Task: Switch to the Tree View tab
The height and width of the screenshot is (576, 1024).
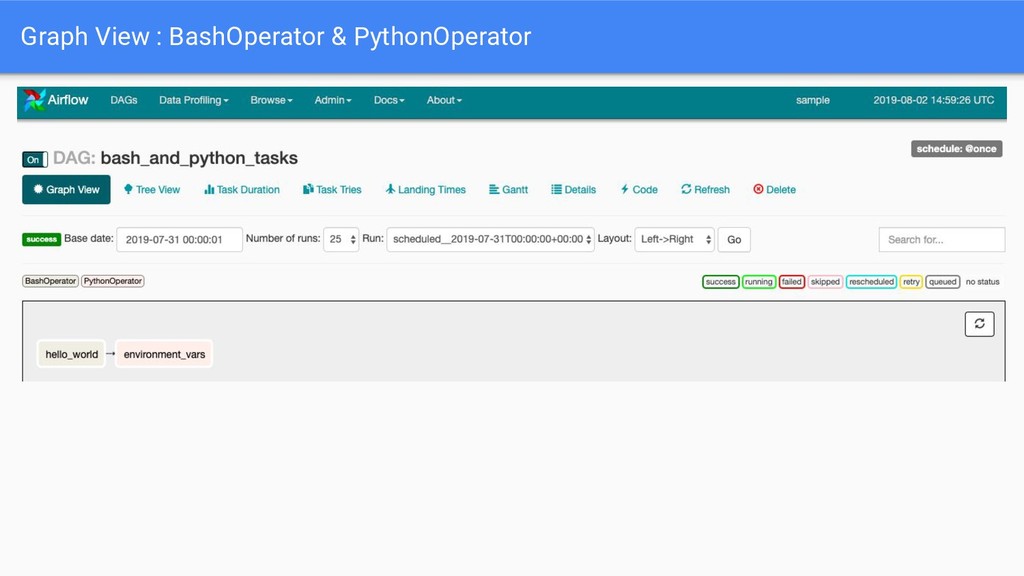Action: (x=152, y=189)
